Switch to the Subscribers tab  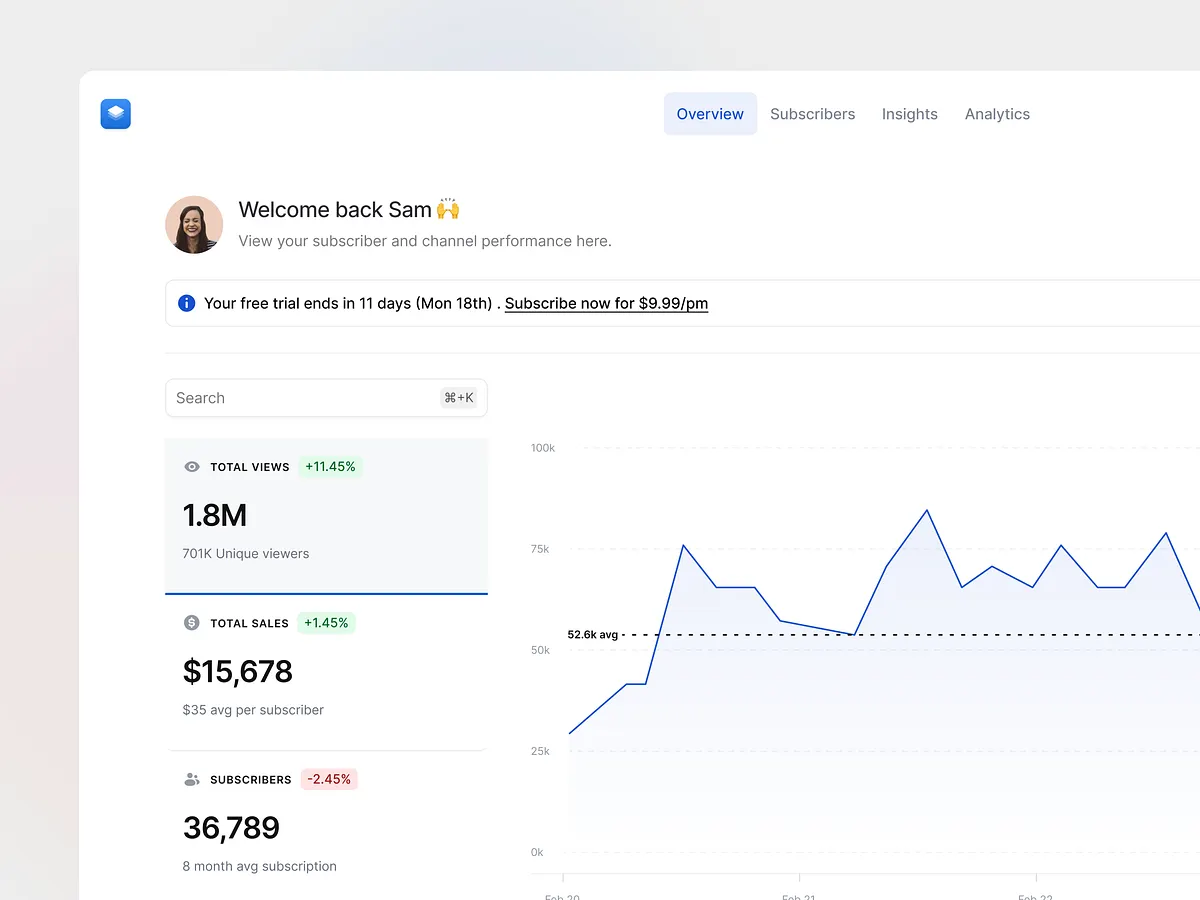click(x=812, y=114)
